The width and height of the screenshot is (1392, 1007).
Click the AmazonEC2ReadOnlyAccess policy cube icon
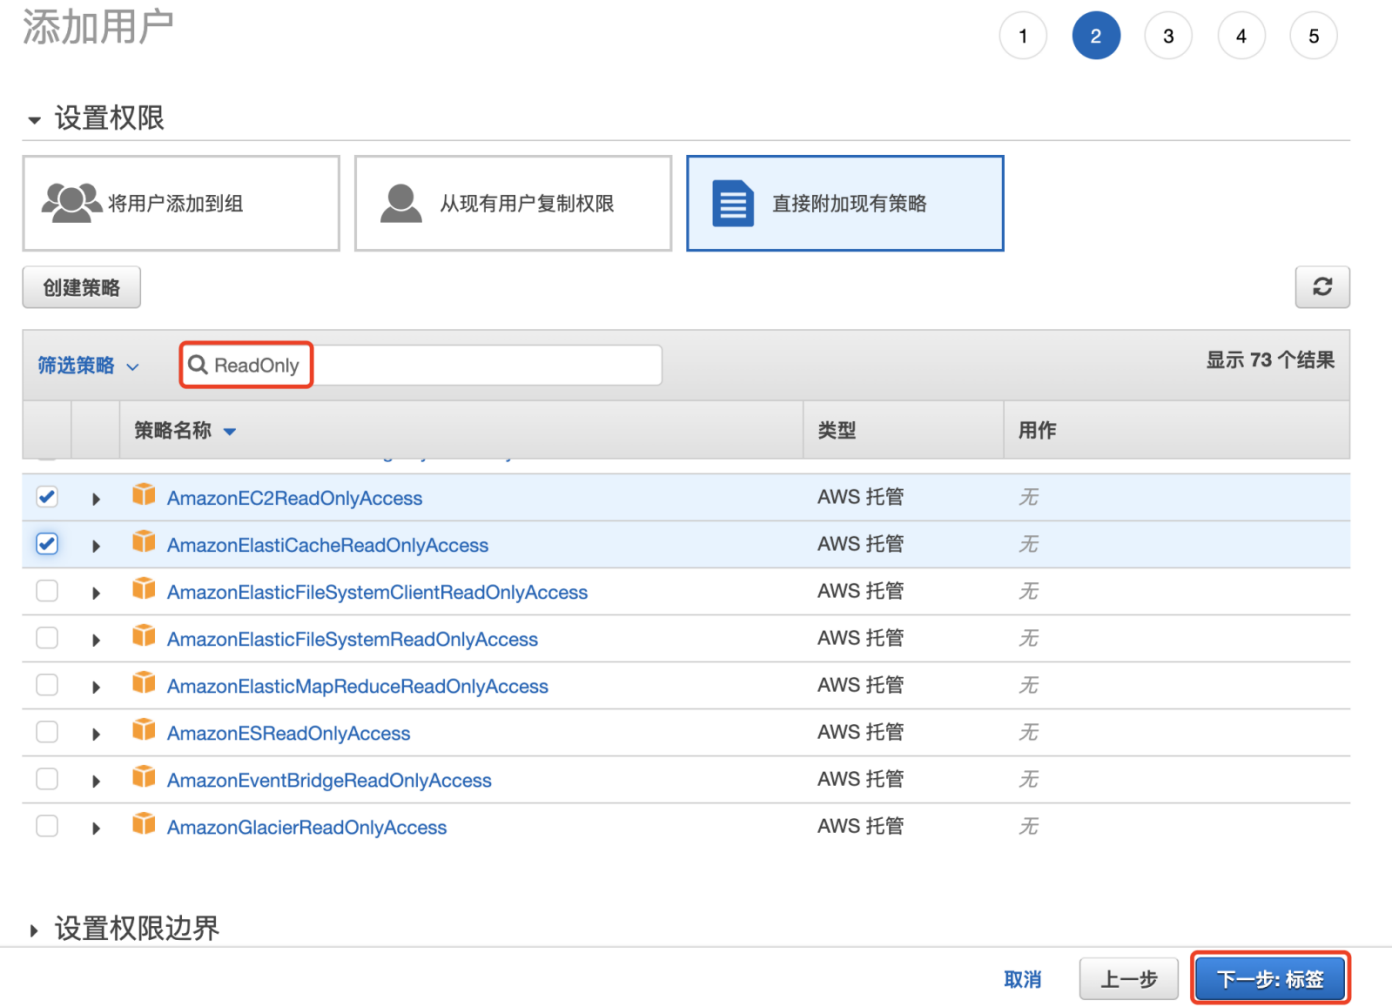[x=144, y=495]
